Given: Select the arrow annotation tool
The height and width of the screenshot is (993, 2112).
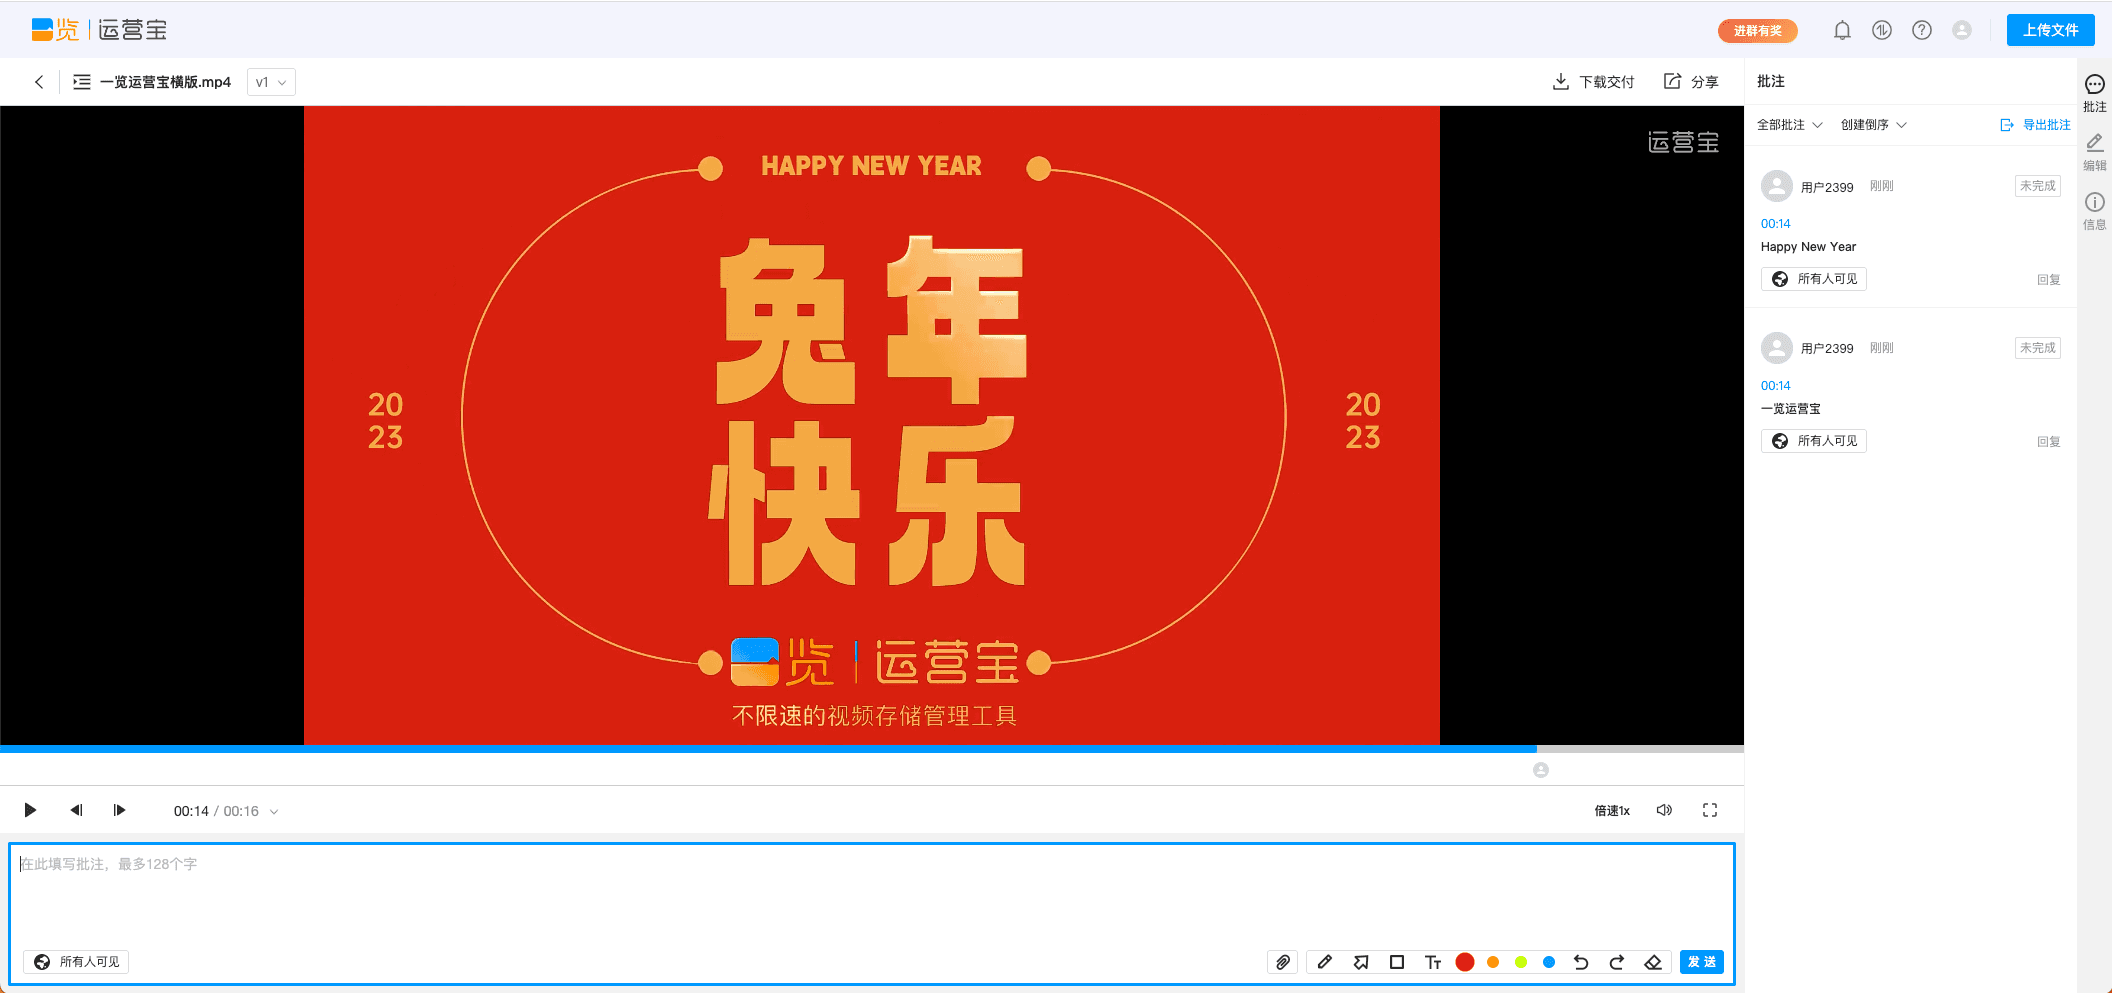Looking at the screenshot, I should point(1361,961).
